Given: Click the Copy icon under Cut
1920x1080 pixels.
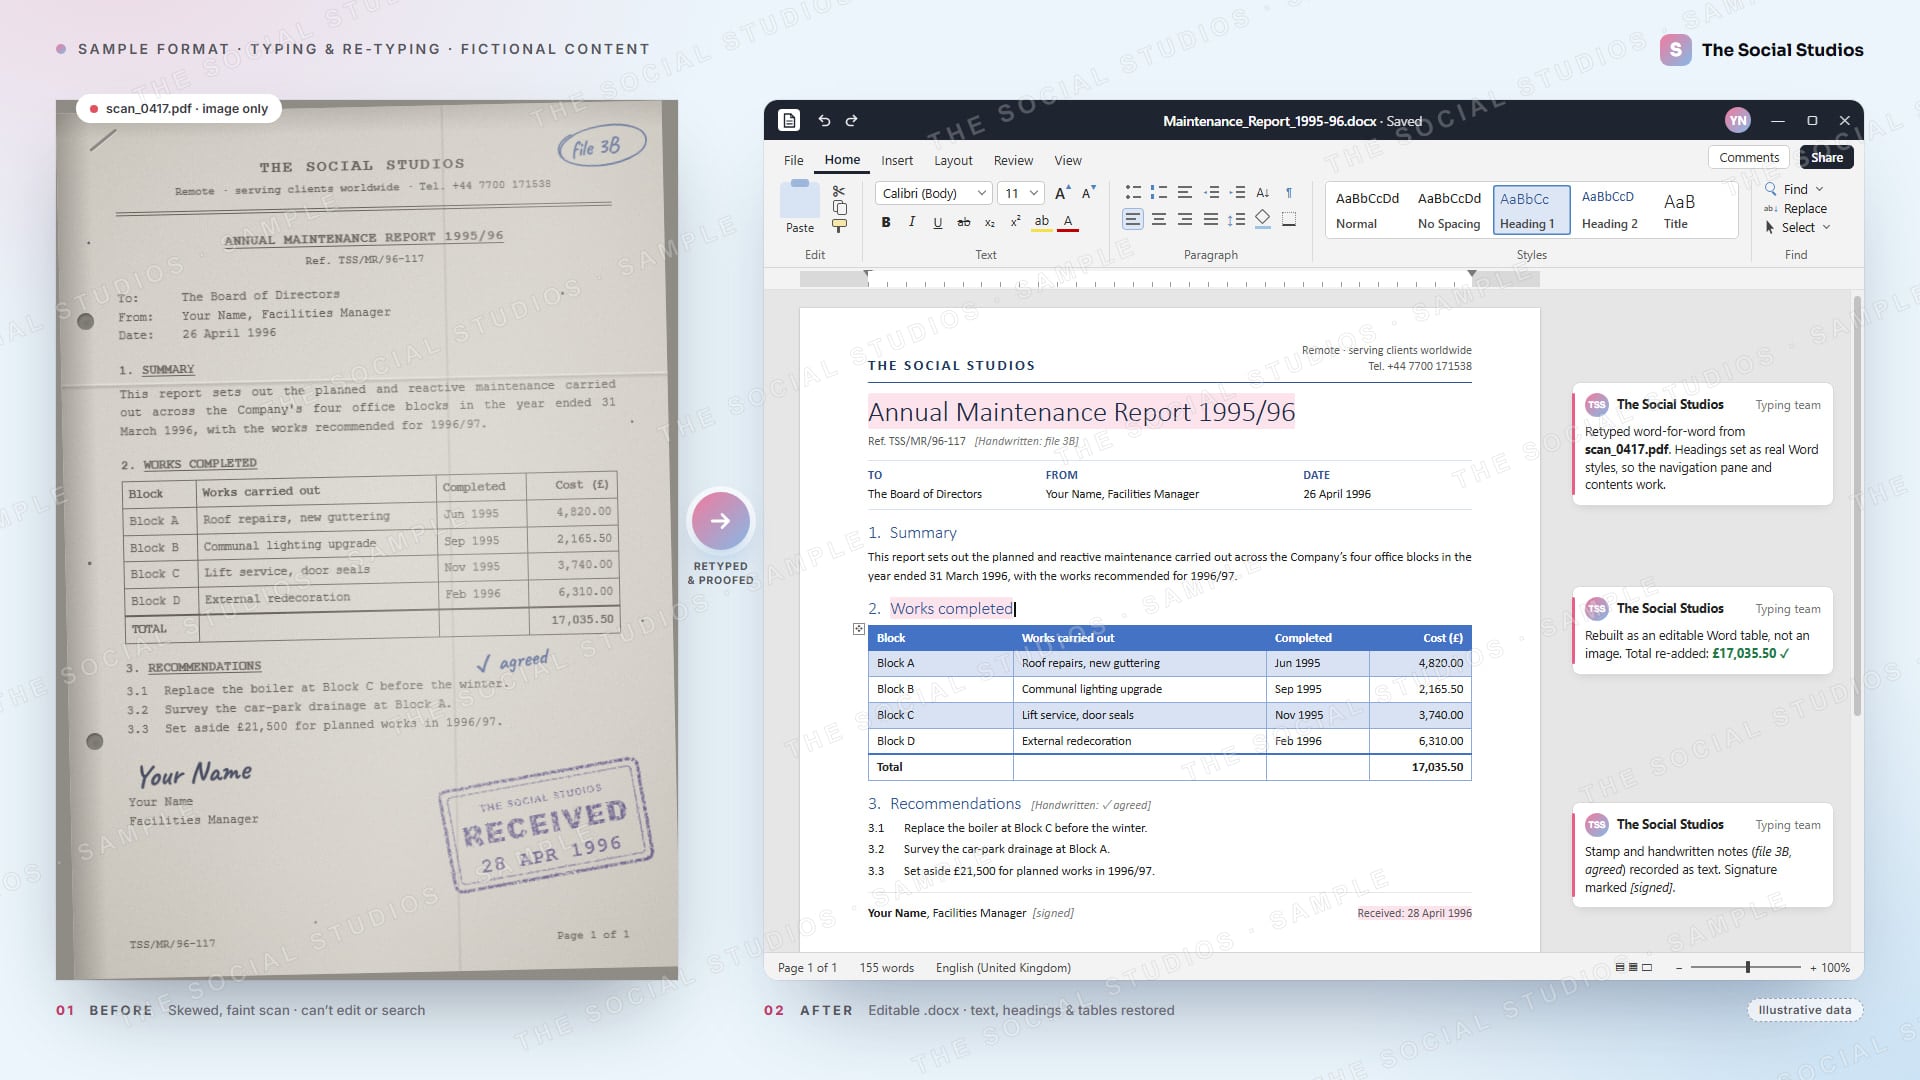Looking at the screenshot, I should (840, 208).
